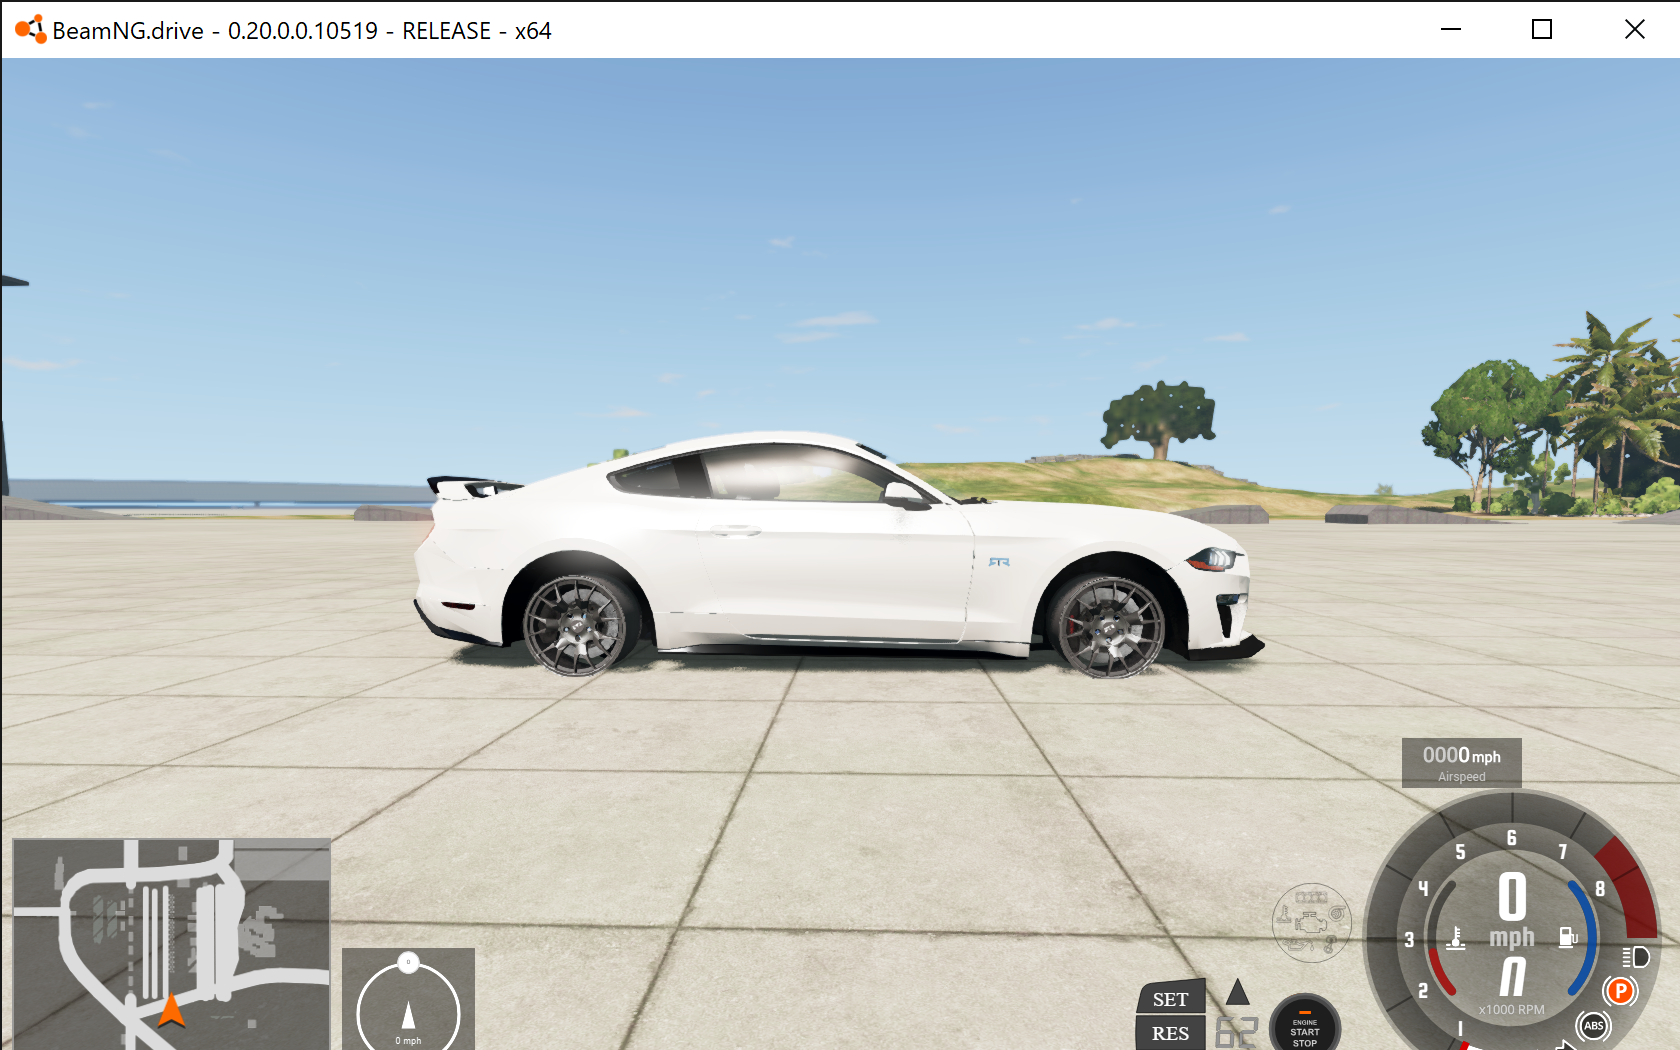Click the Engine Start Stop button
This screenshot has width=1680, height=1050.
click(x=1305, y=1024)
